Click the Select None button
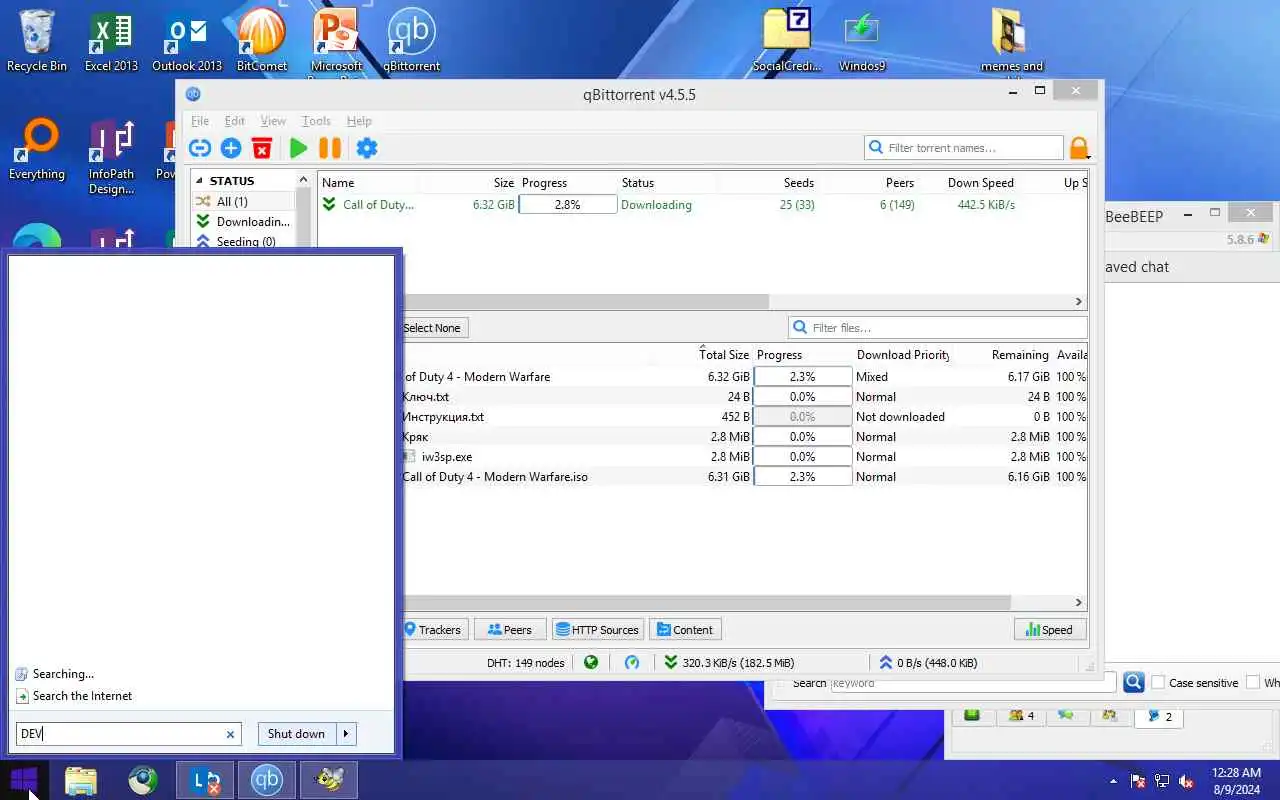1280x800 pixels. [x=432, y=327]
